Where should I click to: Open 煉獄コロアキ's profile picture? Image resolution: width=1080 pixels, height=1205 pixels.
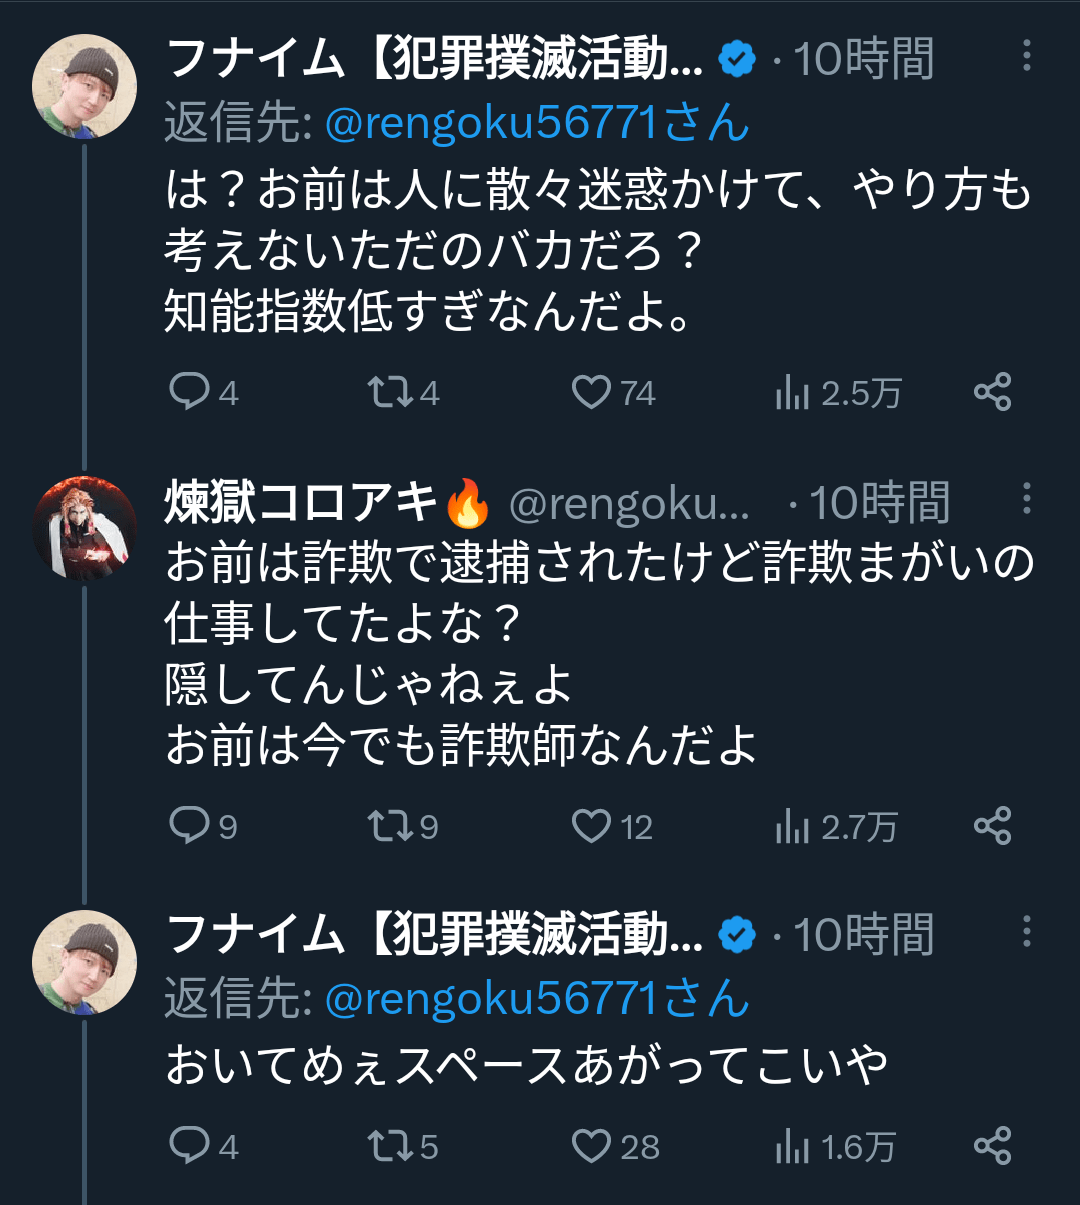click(84, 529)
